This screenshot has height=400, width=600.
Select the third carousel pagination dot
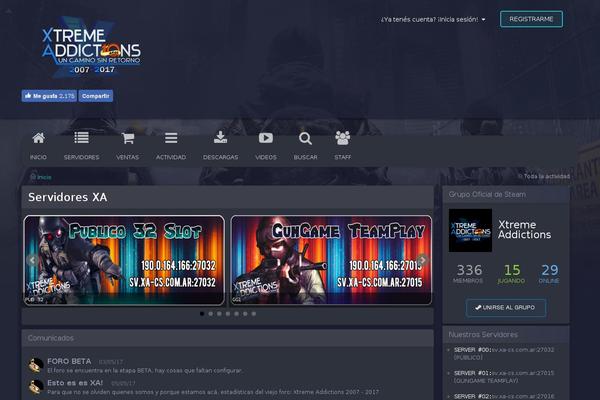[x=219, y=313]
